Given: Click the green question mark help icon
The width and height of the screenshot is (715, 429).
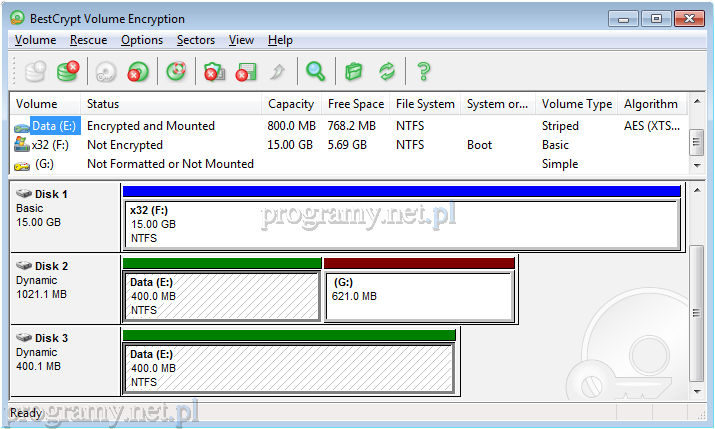Looking at the screenshot, I should (x=424, y=71).
